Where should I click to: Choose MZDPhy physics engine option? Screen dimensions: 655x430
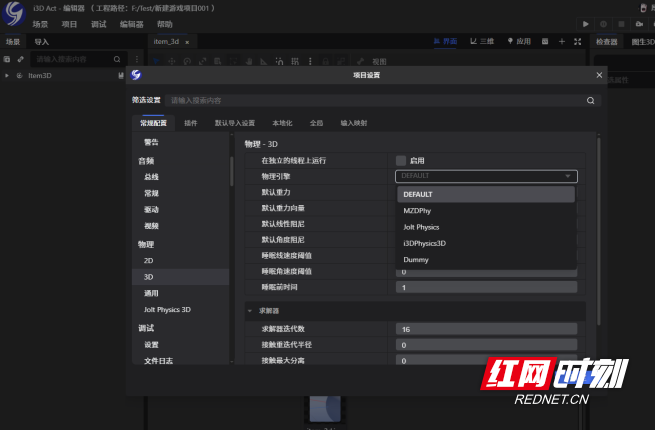click(486, 211)
